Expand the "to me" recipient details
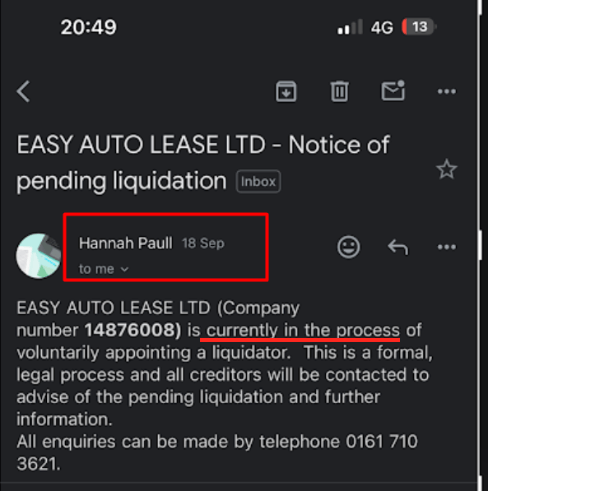The image size is (600, 500). point(104,269)
